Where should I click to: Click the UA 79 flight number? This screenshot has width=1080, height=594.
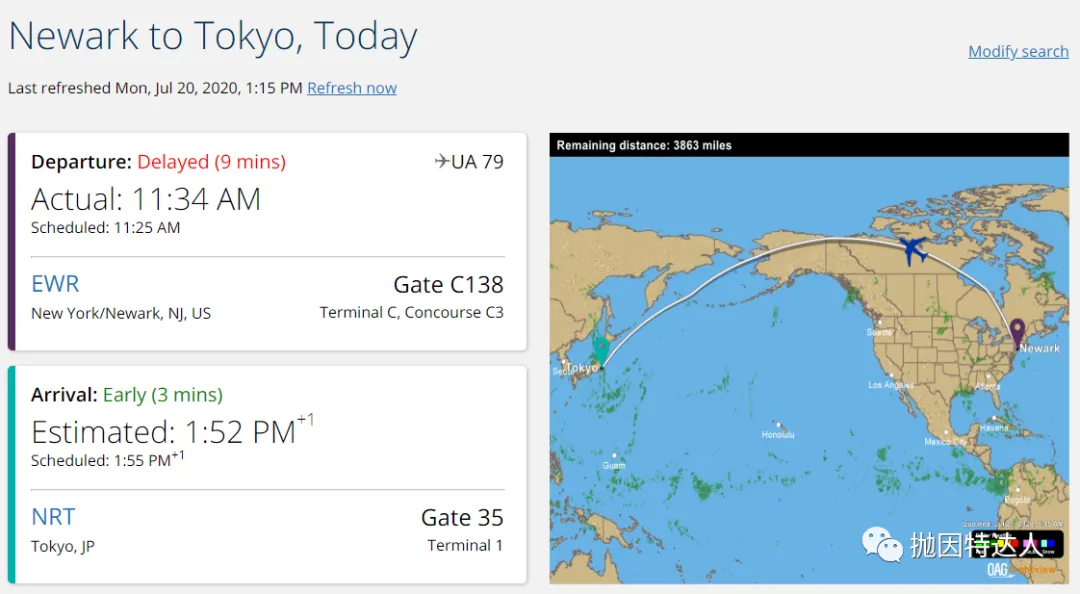tap(477, 162)
